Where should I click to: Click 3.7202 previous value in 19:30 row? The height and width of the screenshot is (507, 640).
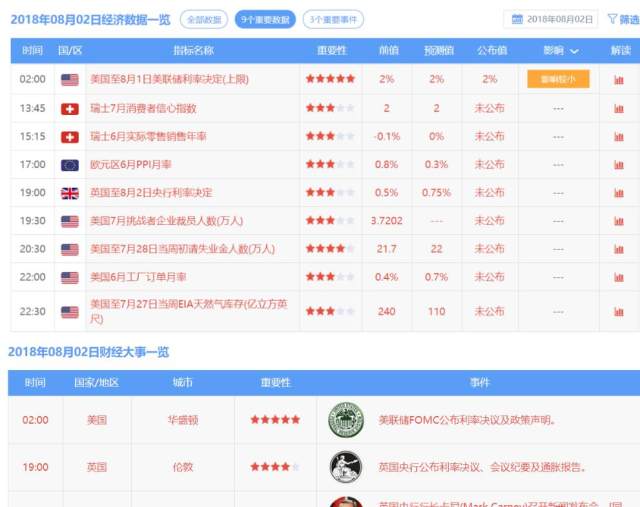pos(387,221)
